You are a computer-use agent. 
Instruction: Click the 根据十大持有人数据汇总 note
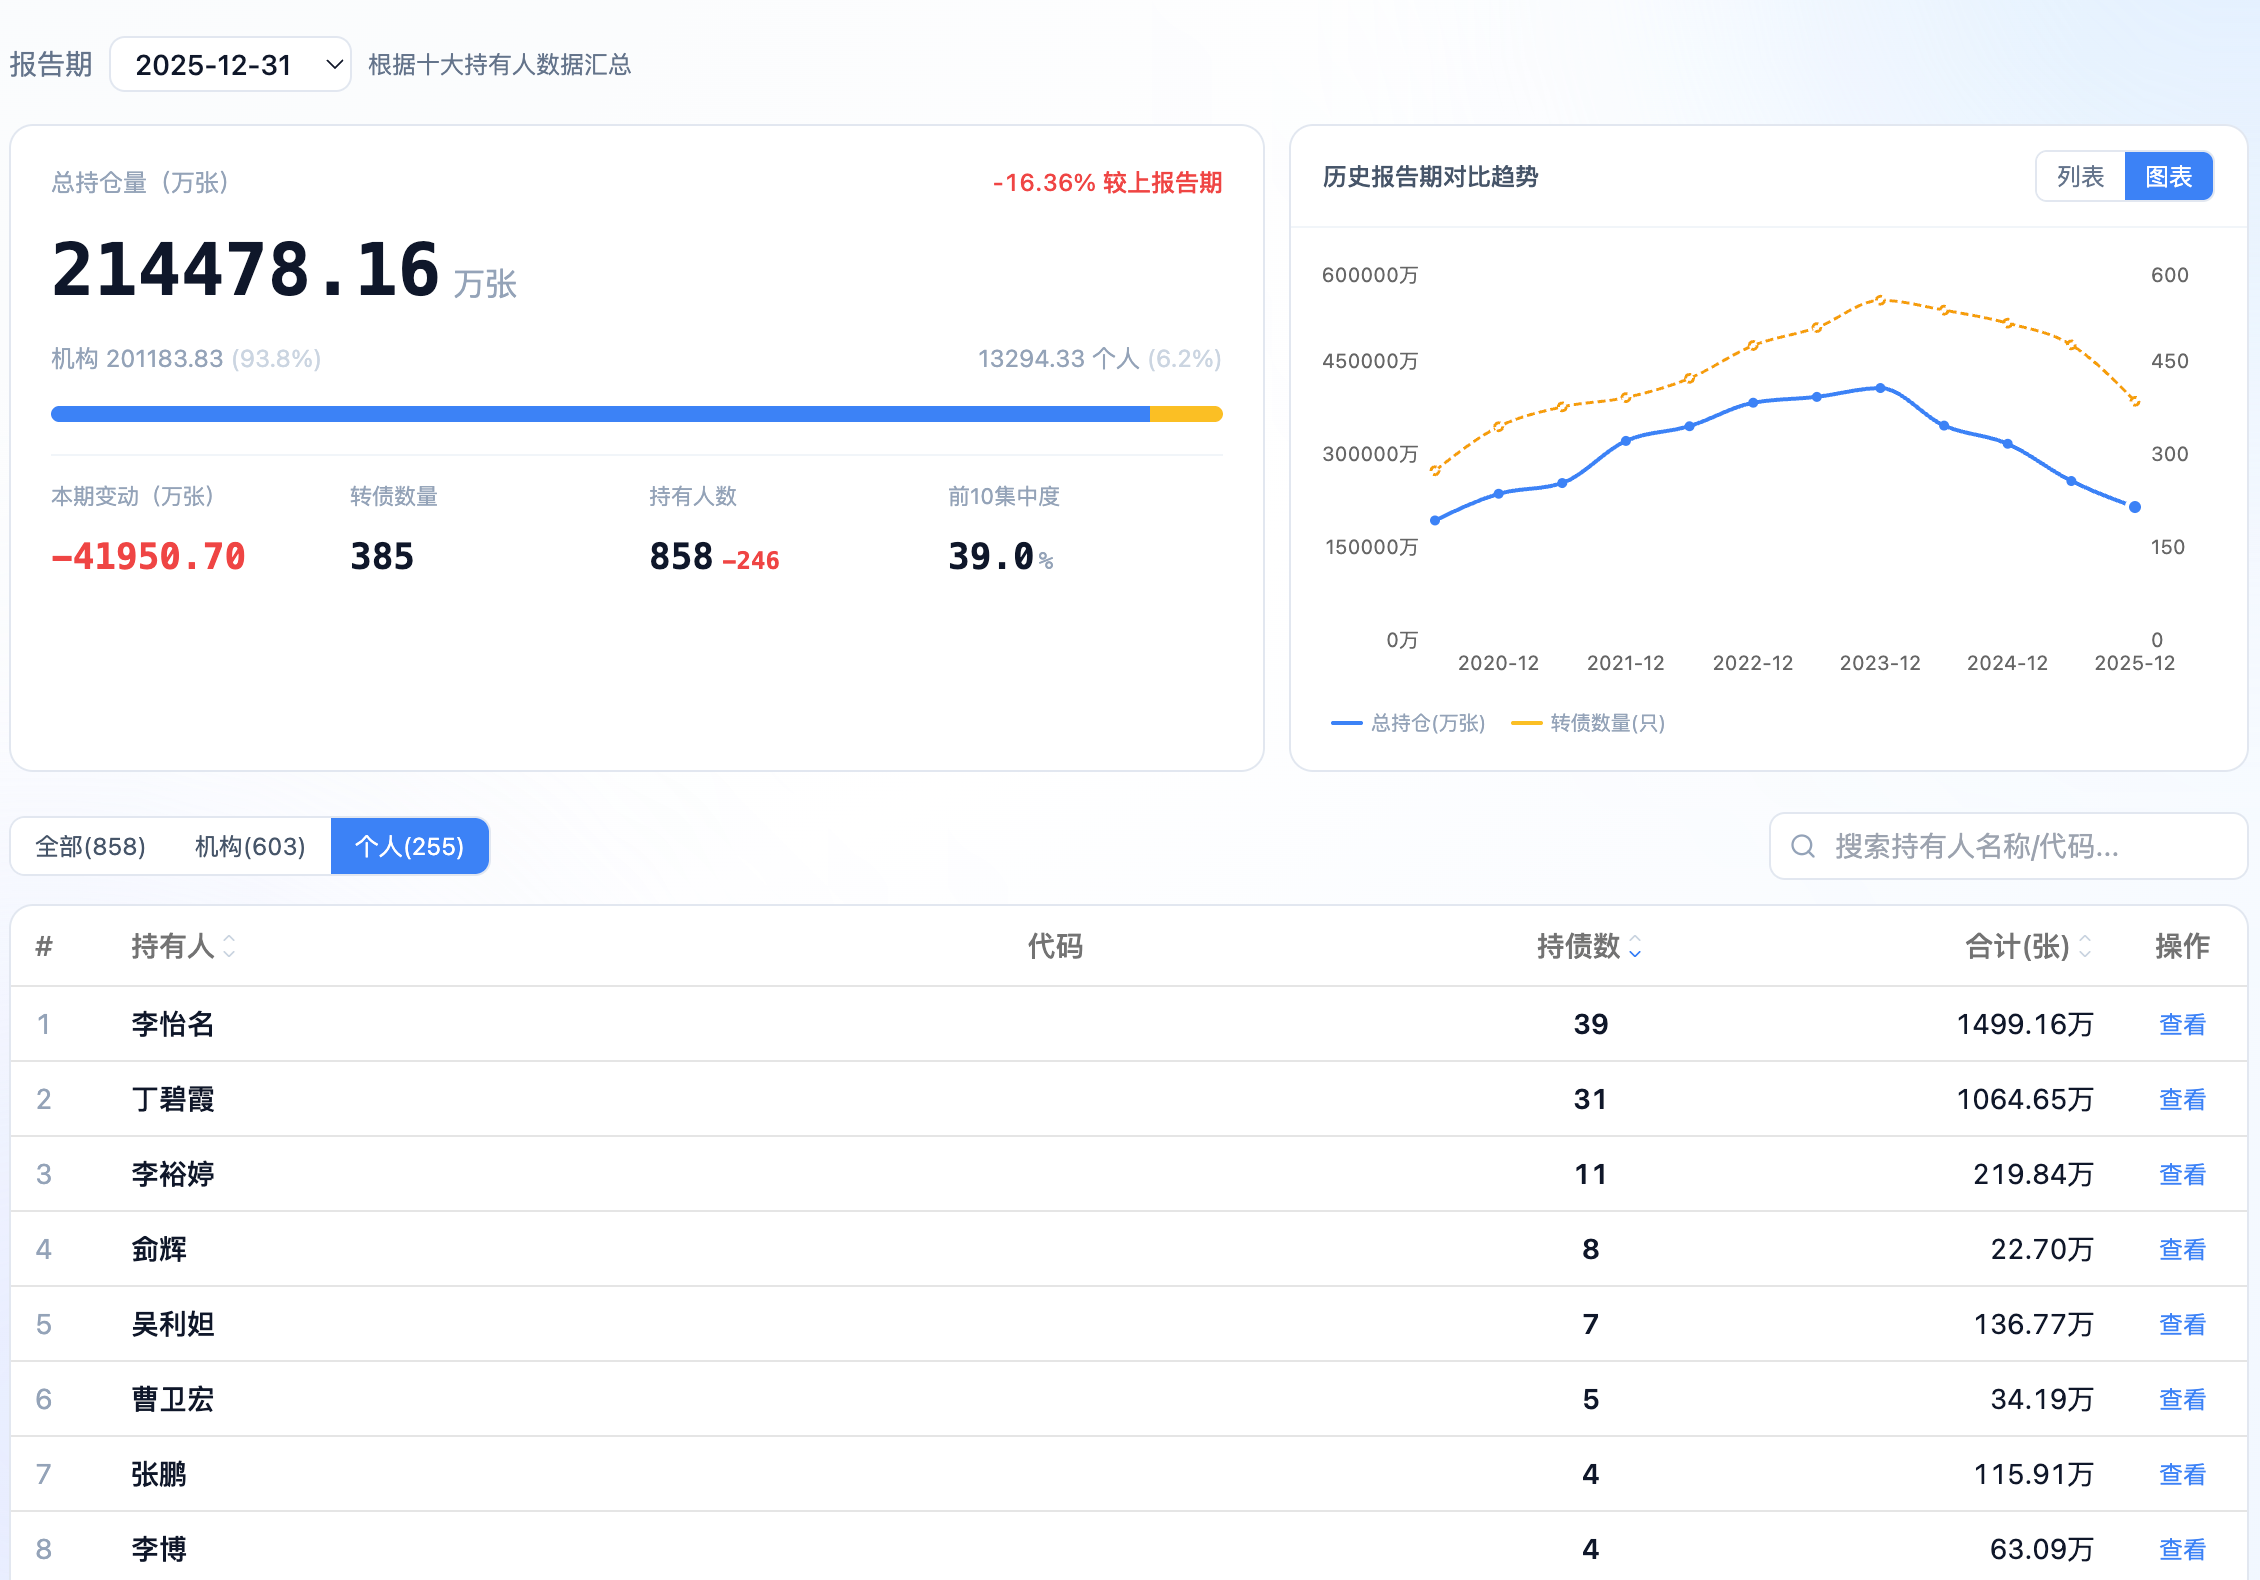500,65
